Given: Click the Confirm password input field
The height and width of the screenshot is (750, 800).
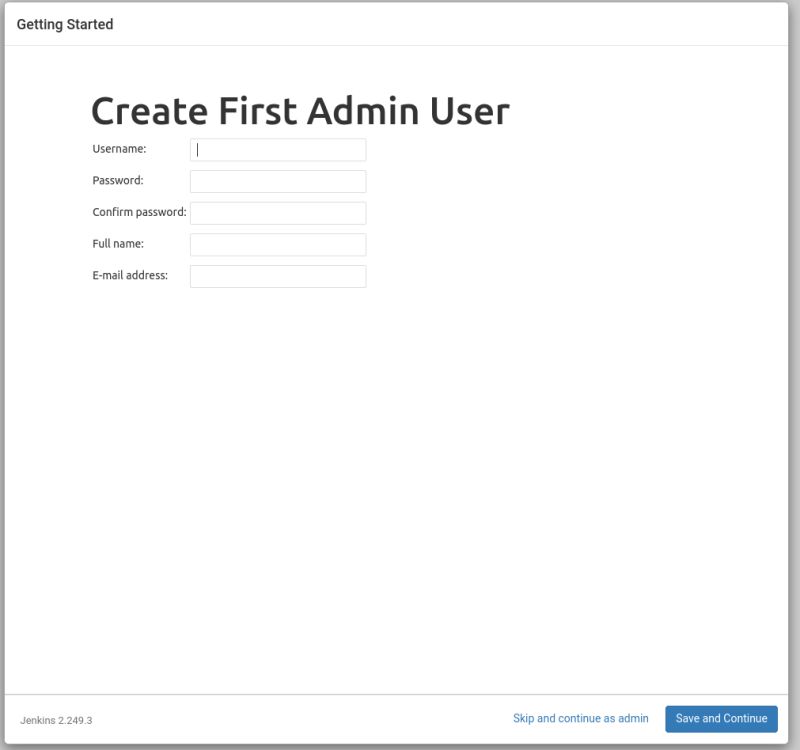Looking at the screenshot, I should click(x=278, y=212).
